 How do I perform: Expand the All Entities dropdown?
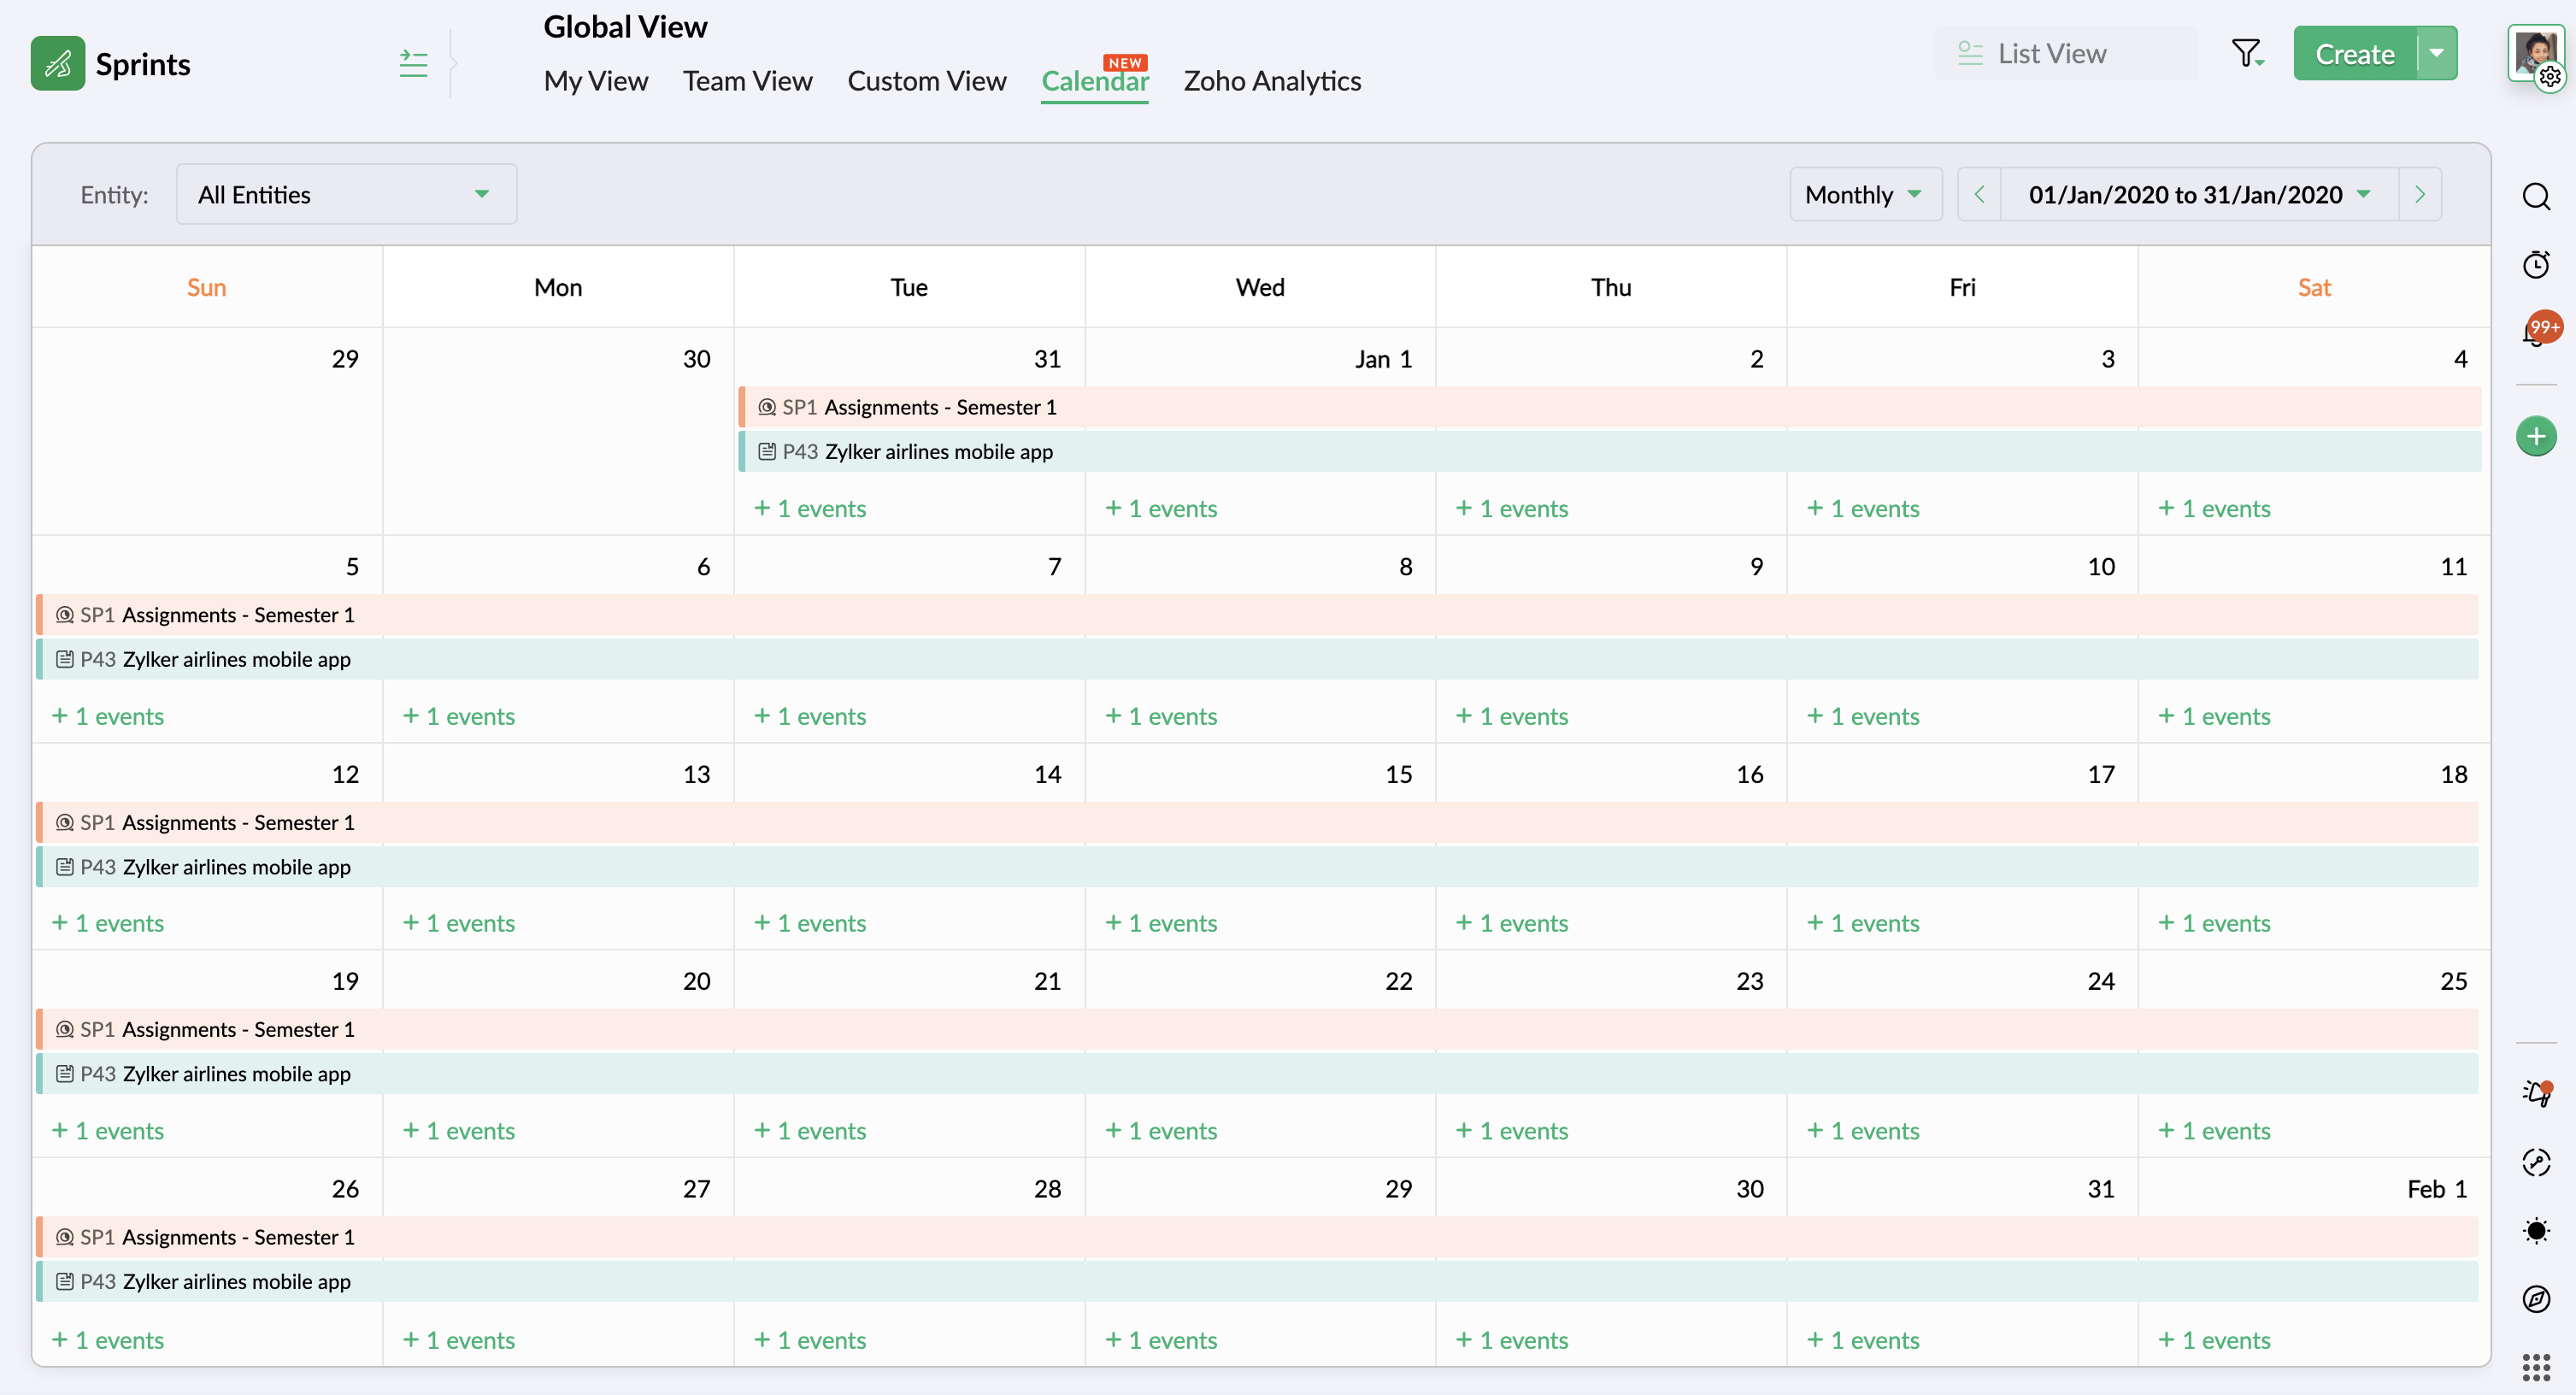click(x=346, y=194)
